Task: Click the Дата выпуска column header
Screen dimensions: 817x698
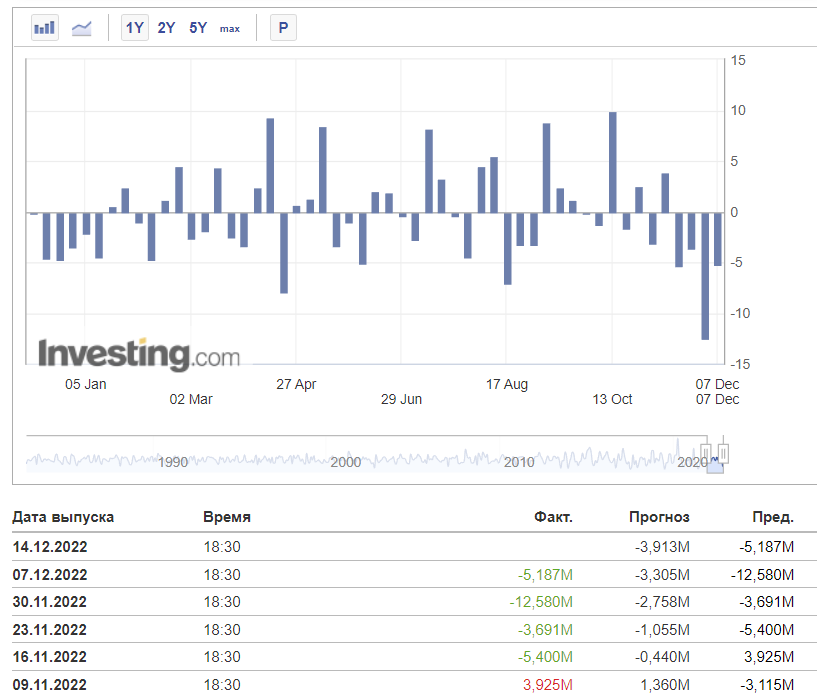Action: click(x=63, y=517)
